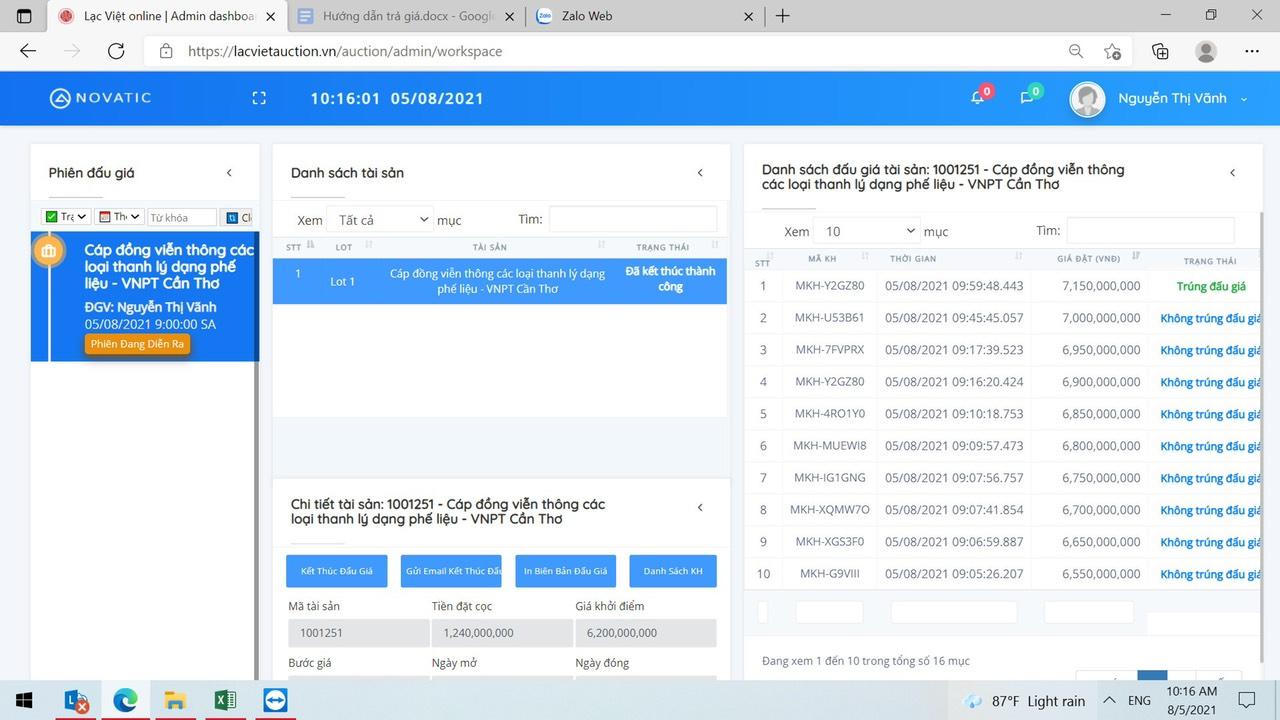Viewport: 1280px width, 720px height.
Task: Toggle fullscreen mode icon in header
Action: click(259, 98)
